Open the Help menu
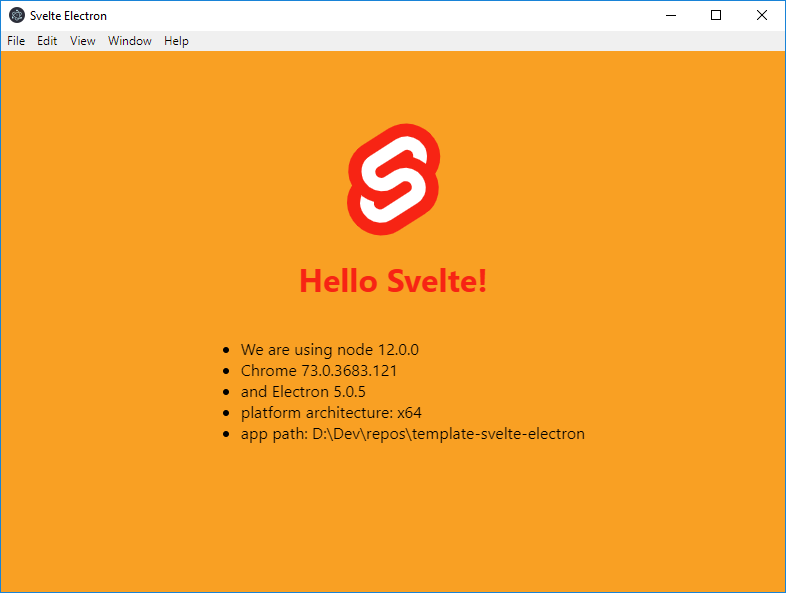This screenshot has width=786, height=593. [x=176, y=41]
